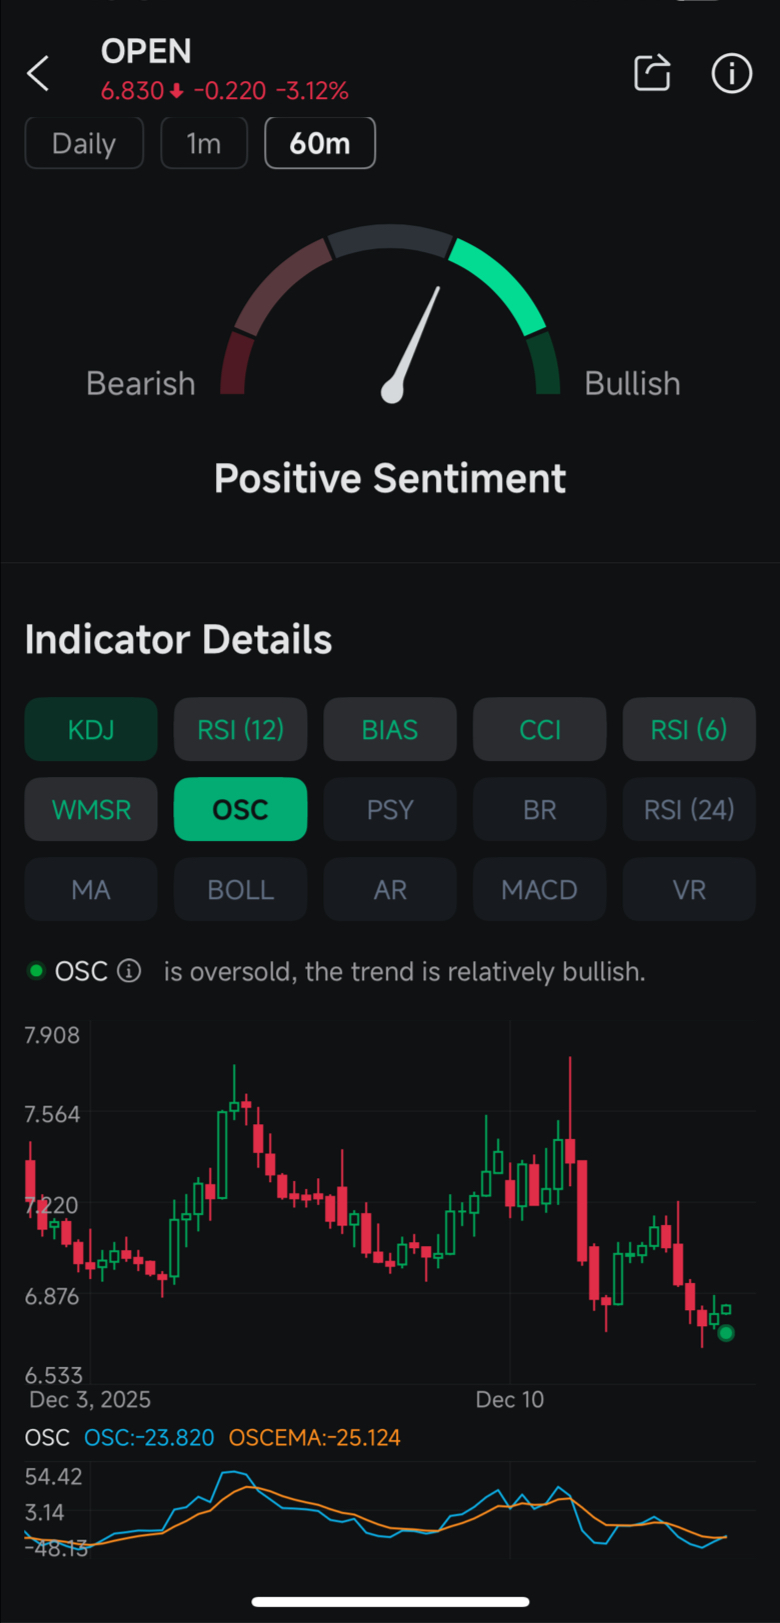Select the MACD indicator
The image size is (780, 1623).
pos(540,889)
